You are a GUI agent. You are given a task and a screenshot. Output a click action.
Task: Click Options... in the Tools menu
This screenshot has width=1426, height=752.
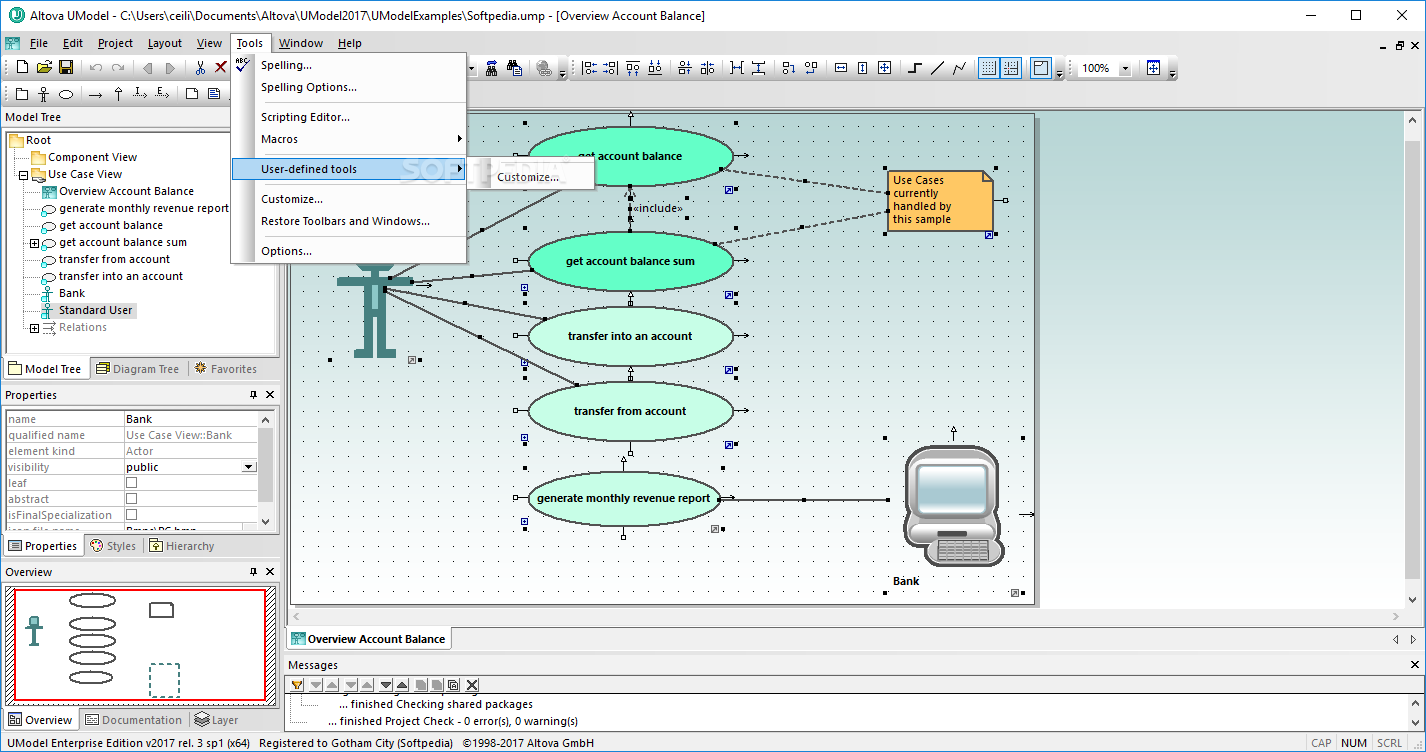point(348,251)
